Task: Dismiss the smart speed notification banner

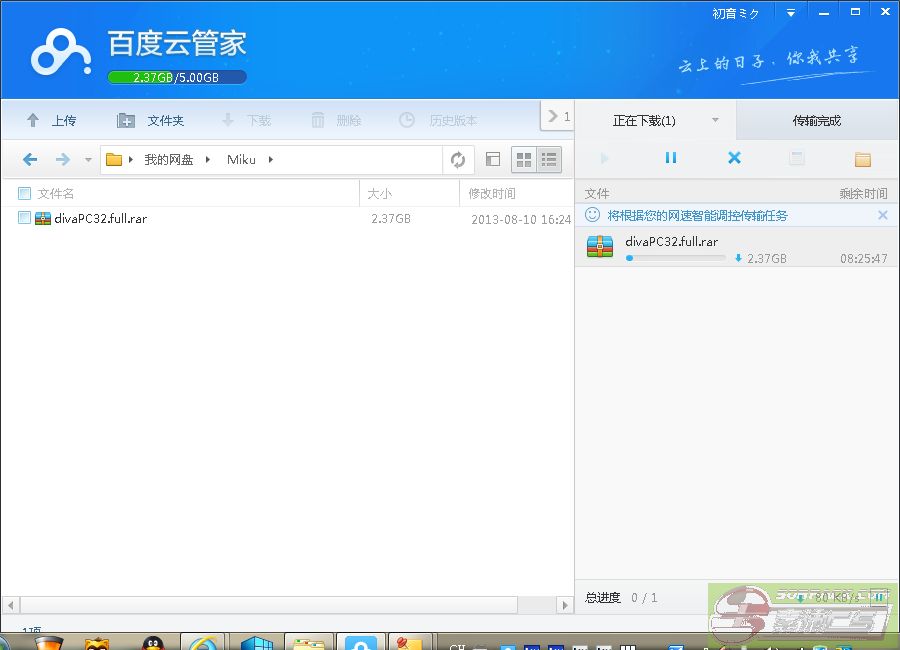Action: pyautogui.click(x=882, y=215)
